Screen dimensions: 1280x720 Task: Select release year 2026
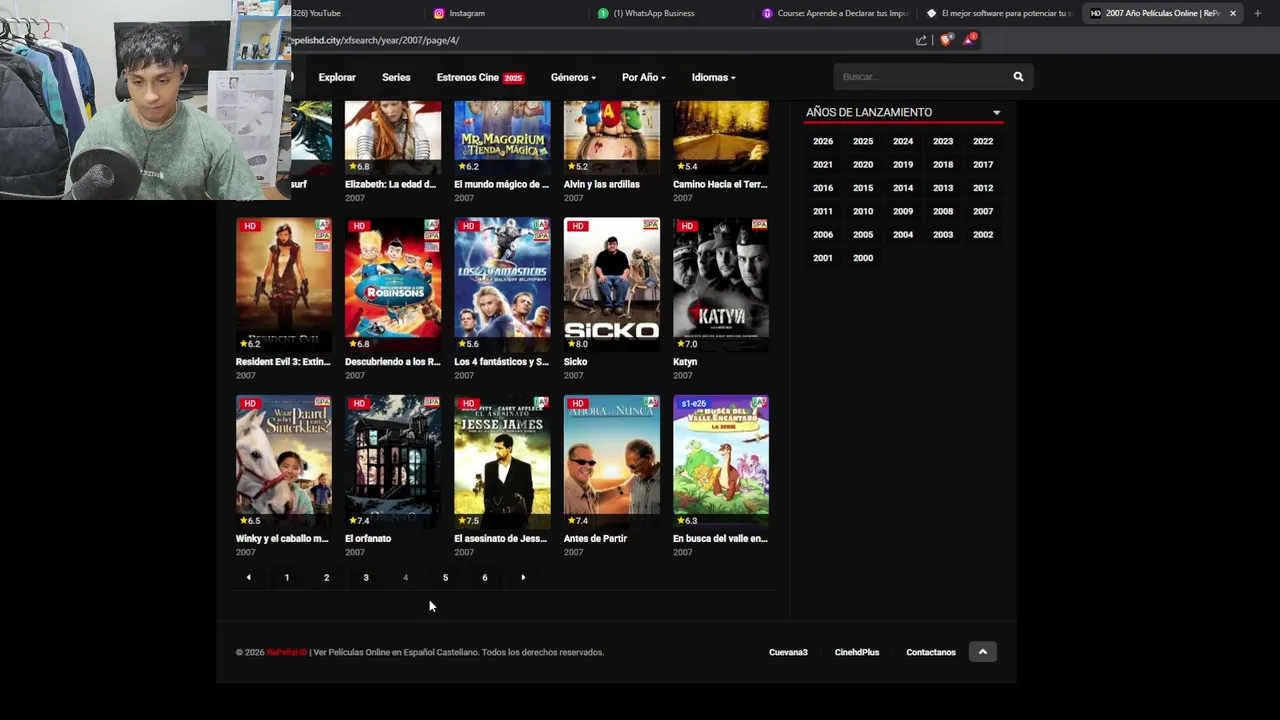(823, 141)
